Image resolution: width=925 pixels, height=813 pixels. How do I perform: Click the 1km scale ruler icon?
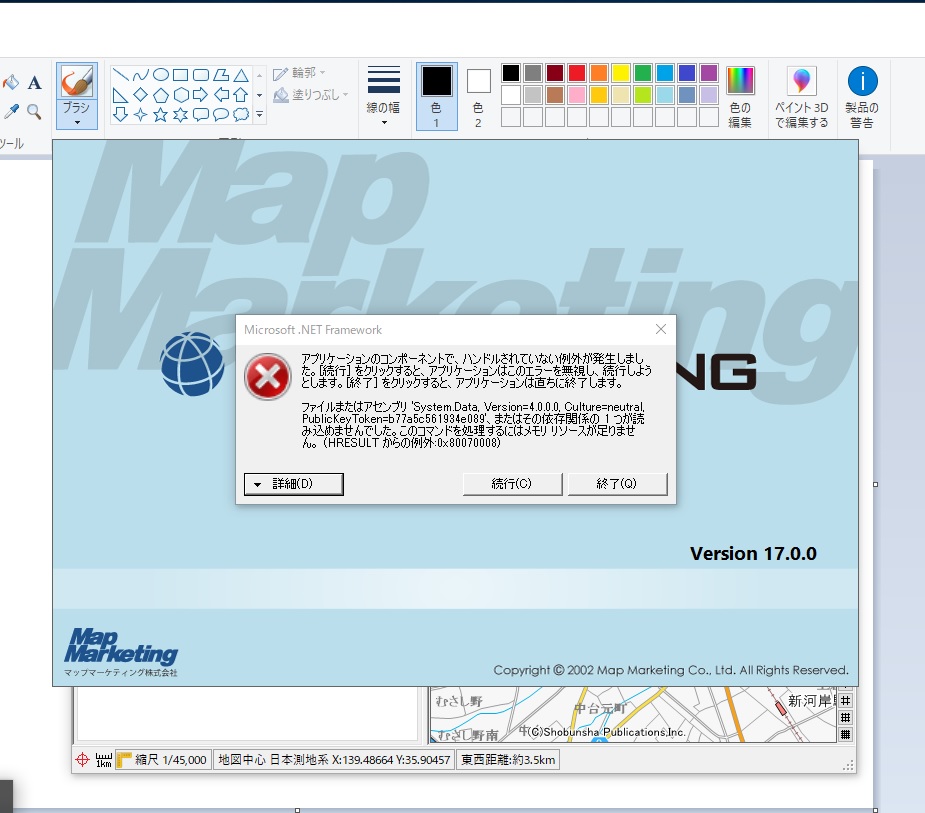click(x=104, y=760)
